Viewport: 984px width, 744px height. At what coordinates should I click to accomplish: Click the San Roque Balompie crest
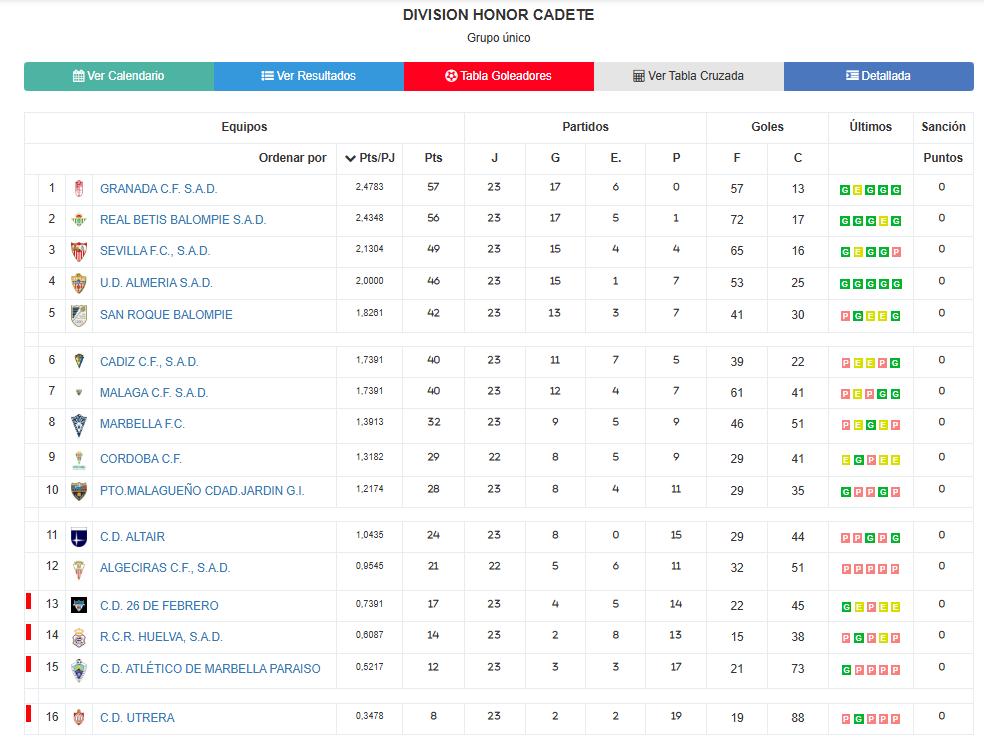point(78,316)
